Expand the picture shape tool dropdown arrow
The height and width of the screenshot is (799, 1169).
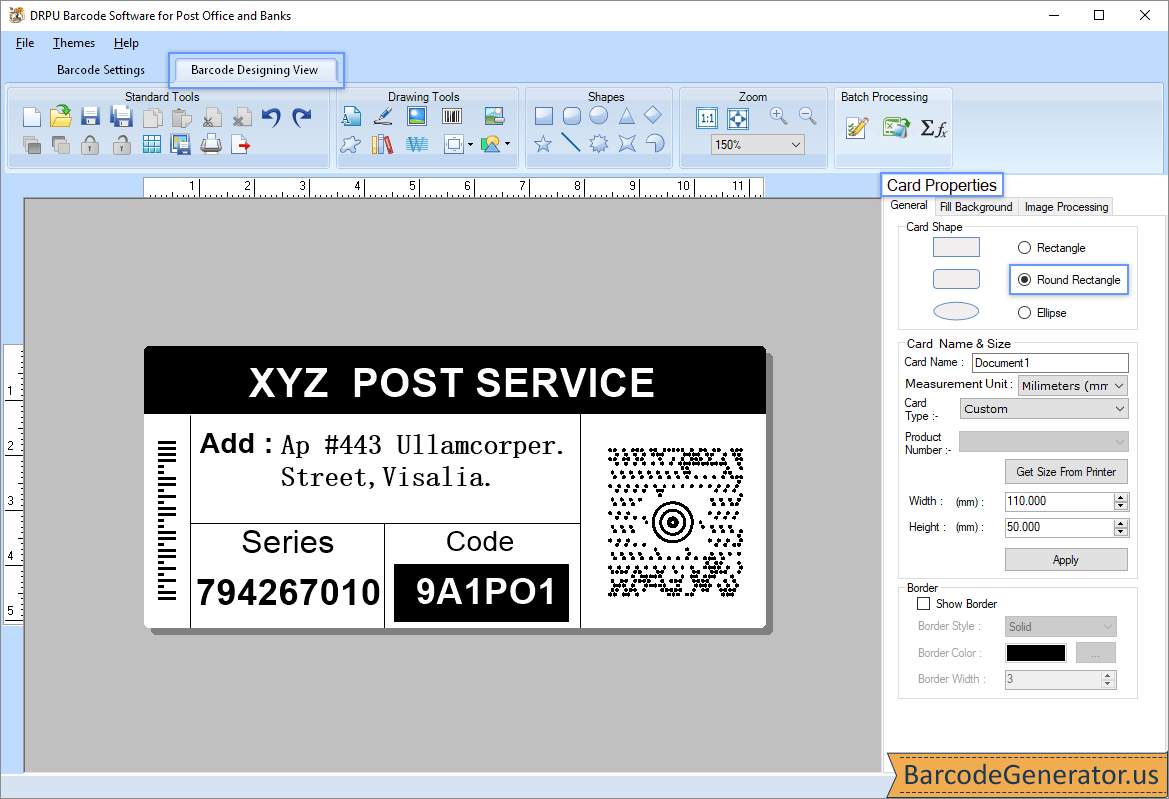(508, 144)
